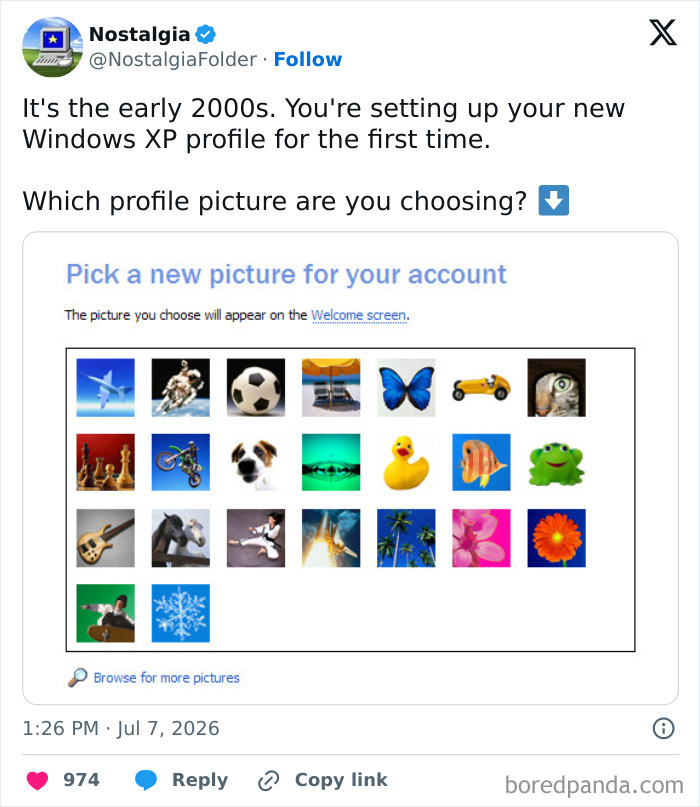
Task: Select the blue butterfly picture
Action: [x=406, y=388]
